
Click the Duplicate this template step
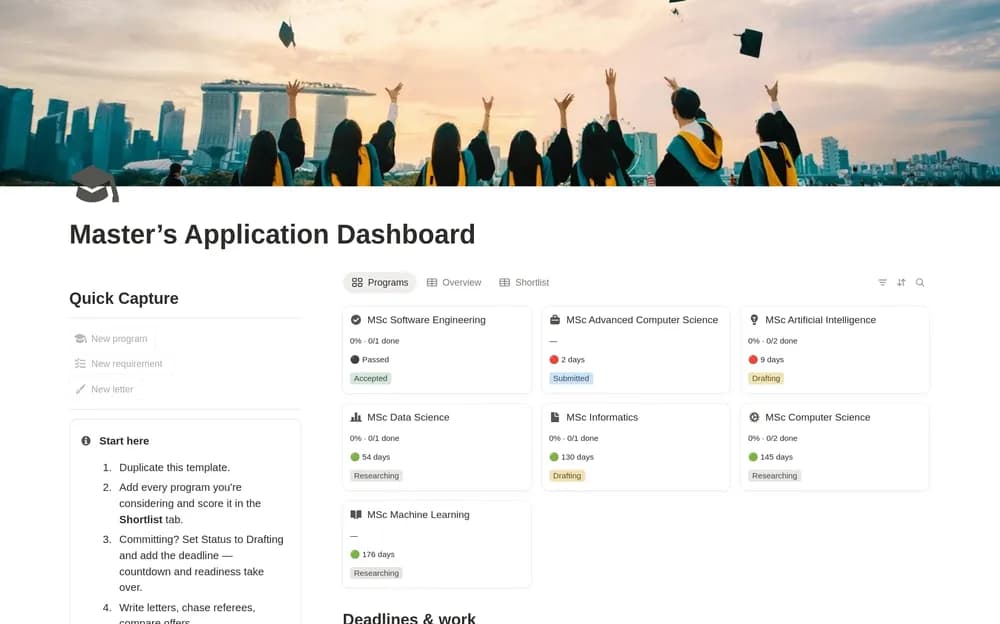click(174, 467)
